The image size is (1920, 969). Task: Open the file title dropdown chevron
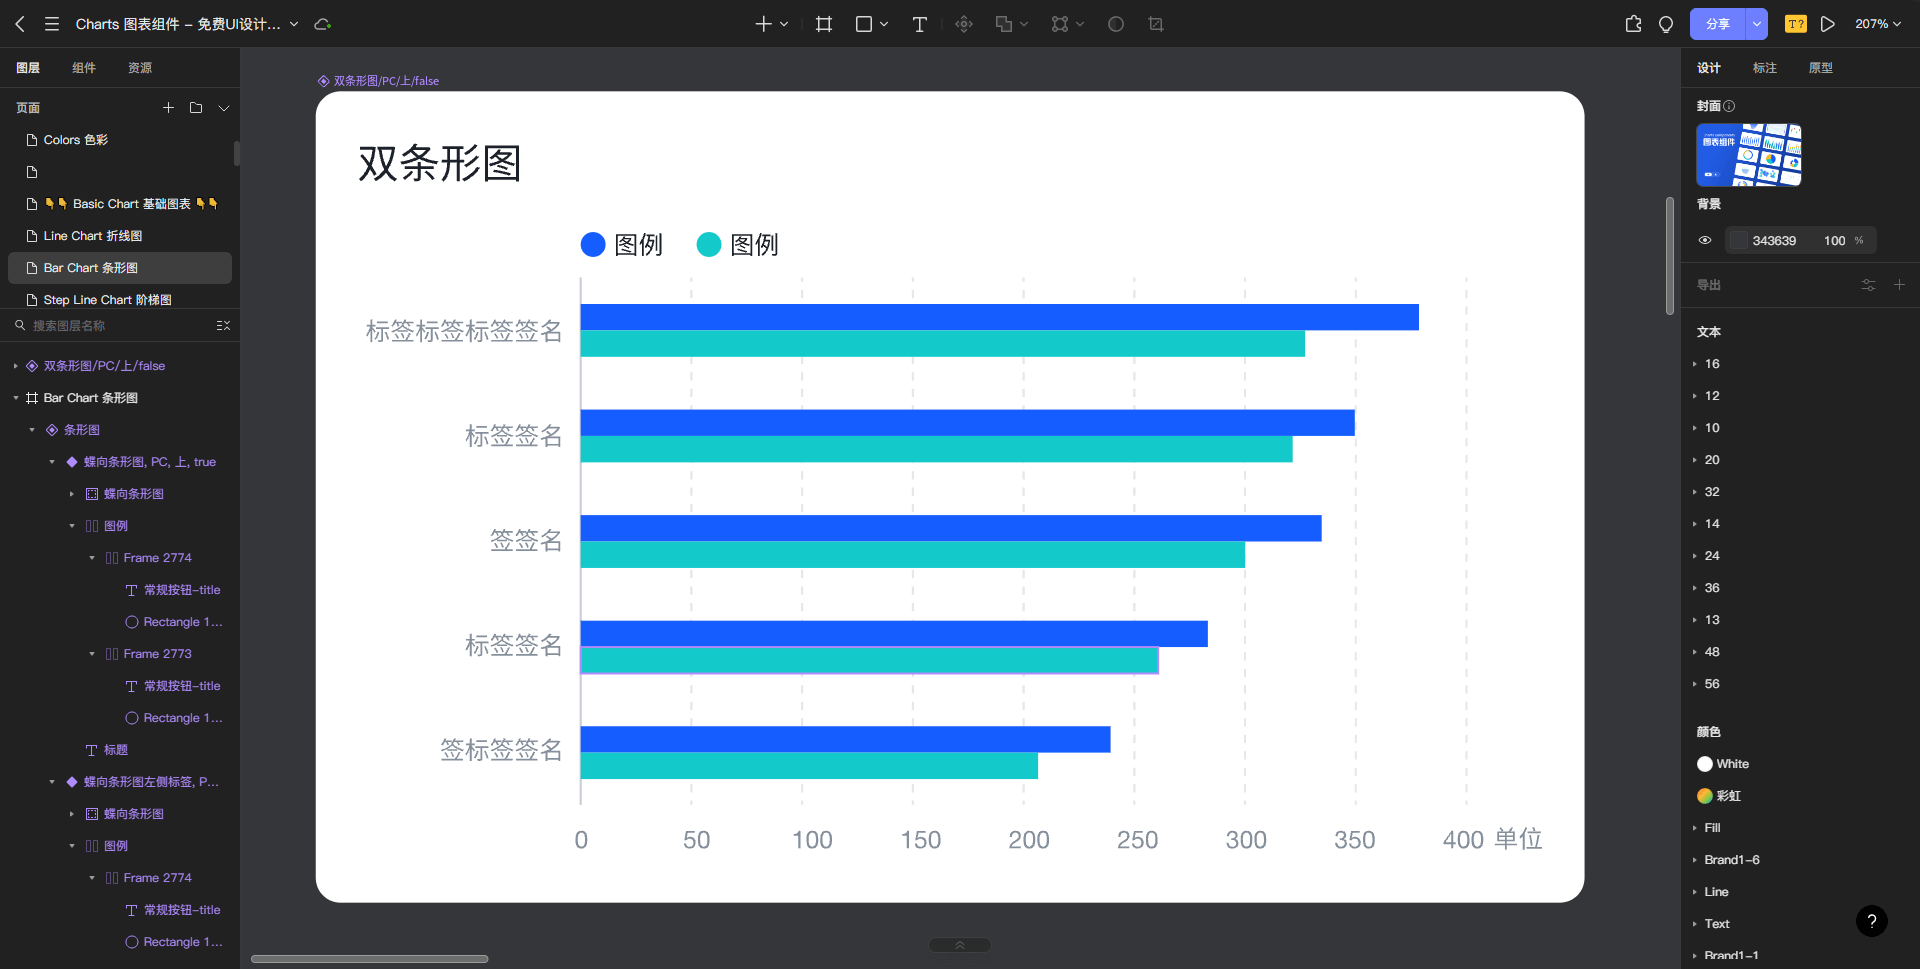click(x=294, y=24)
